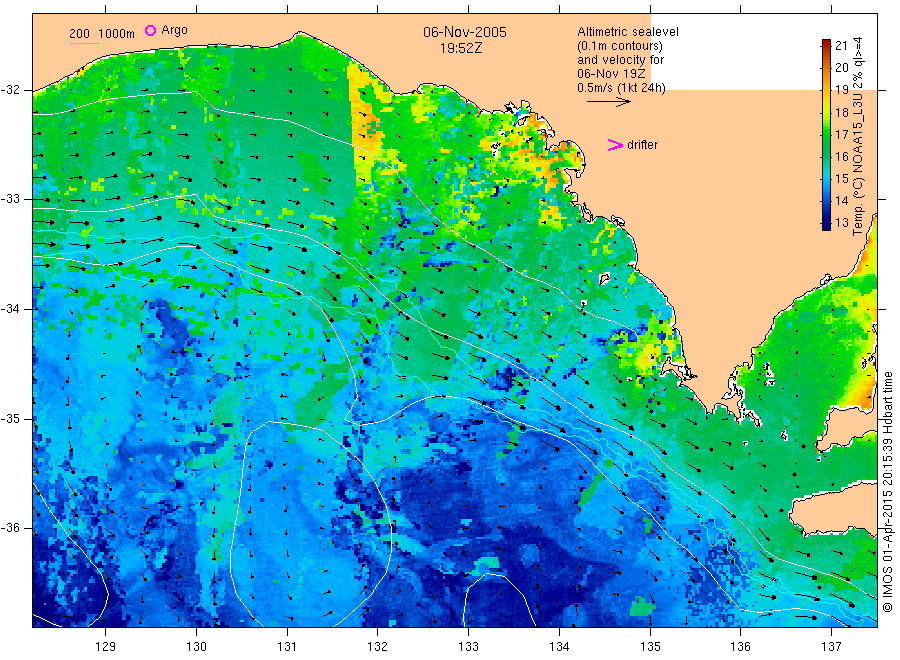Click the colorbar value 17
Screen dimensions: 900x660
tap(841, 134)
